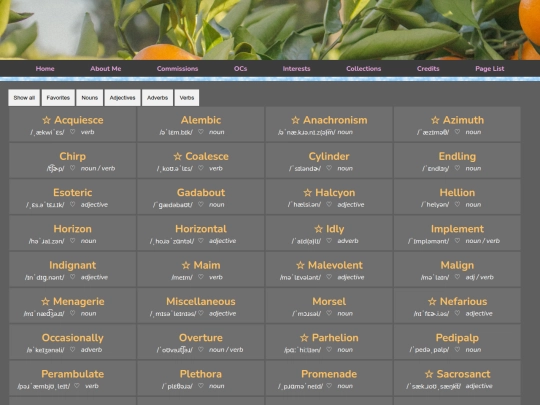Image resolution: width=540 pixels, height=405 pixels.
Task: Select the Hellion word title
Action: (457, 193)
